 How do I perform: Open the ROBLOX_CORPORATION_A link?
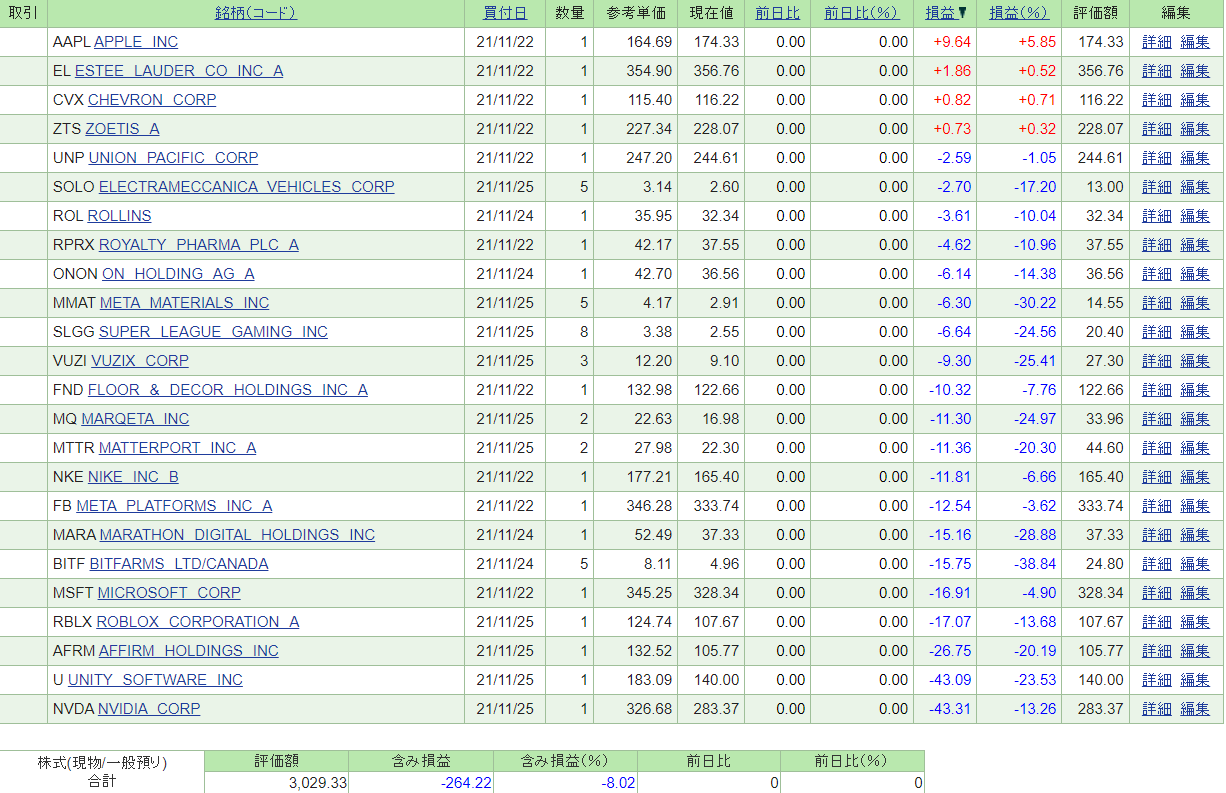pyautogui.click(x=198, y=622)
